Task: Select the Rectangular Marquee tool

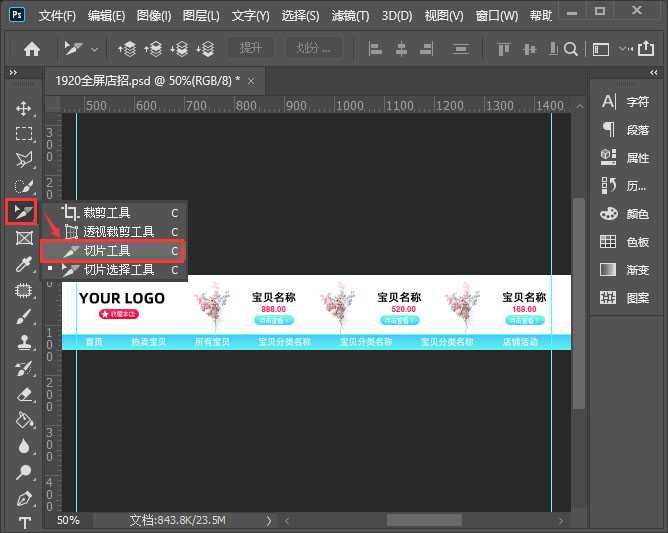Action: tap(24, 133)
